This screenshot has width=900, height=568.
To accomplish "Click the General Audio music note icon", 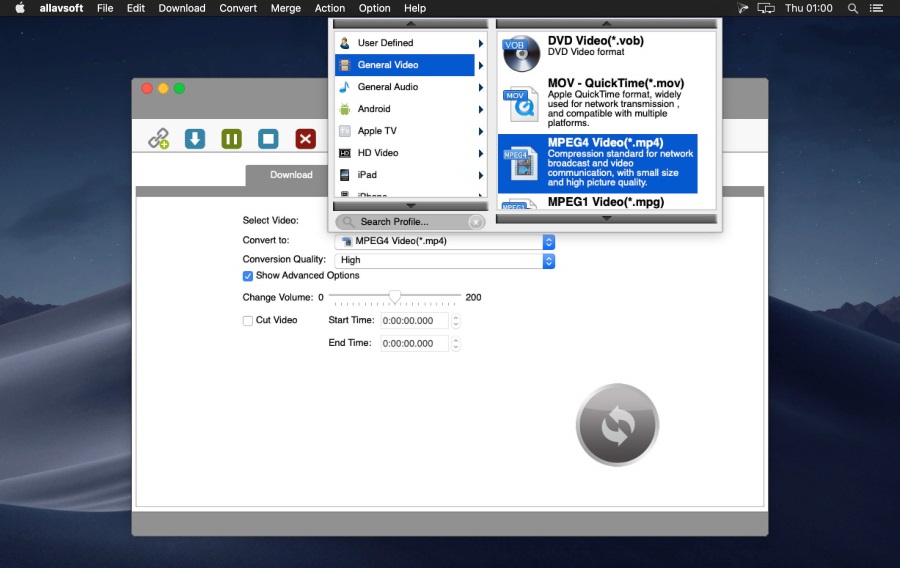I will [344, 87].
